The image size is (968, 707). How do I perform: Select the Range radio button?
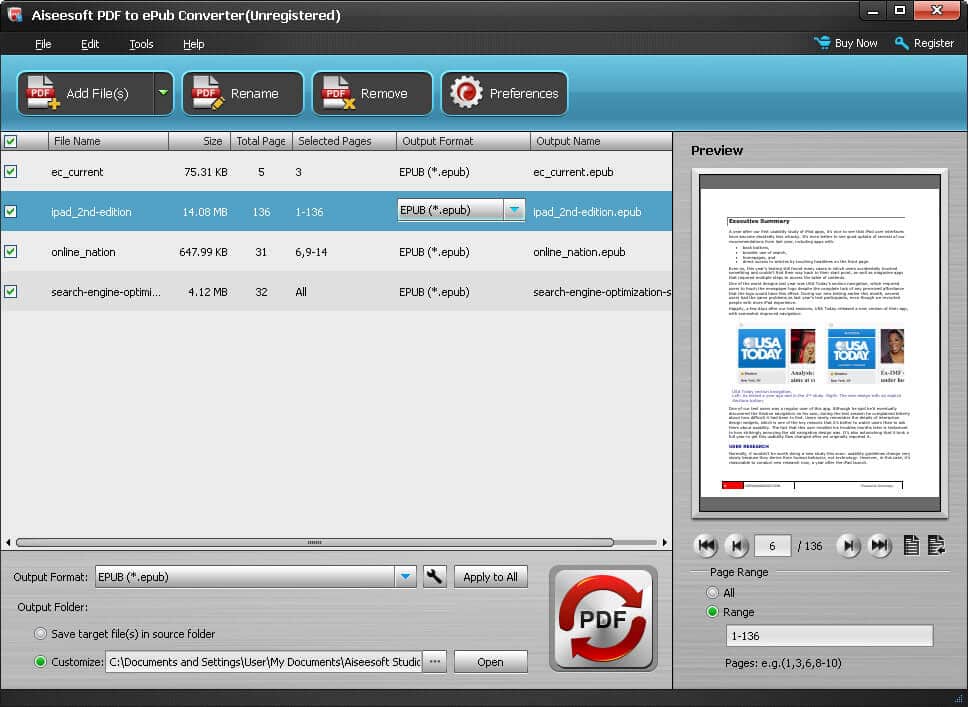[712, 611]
